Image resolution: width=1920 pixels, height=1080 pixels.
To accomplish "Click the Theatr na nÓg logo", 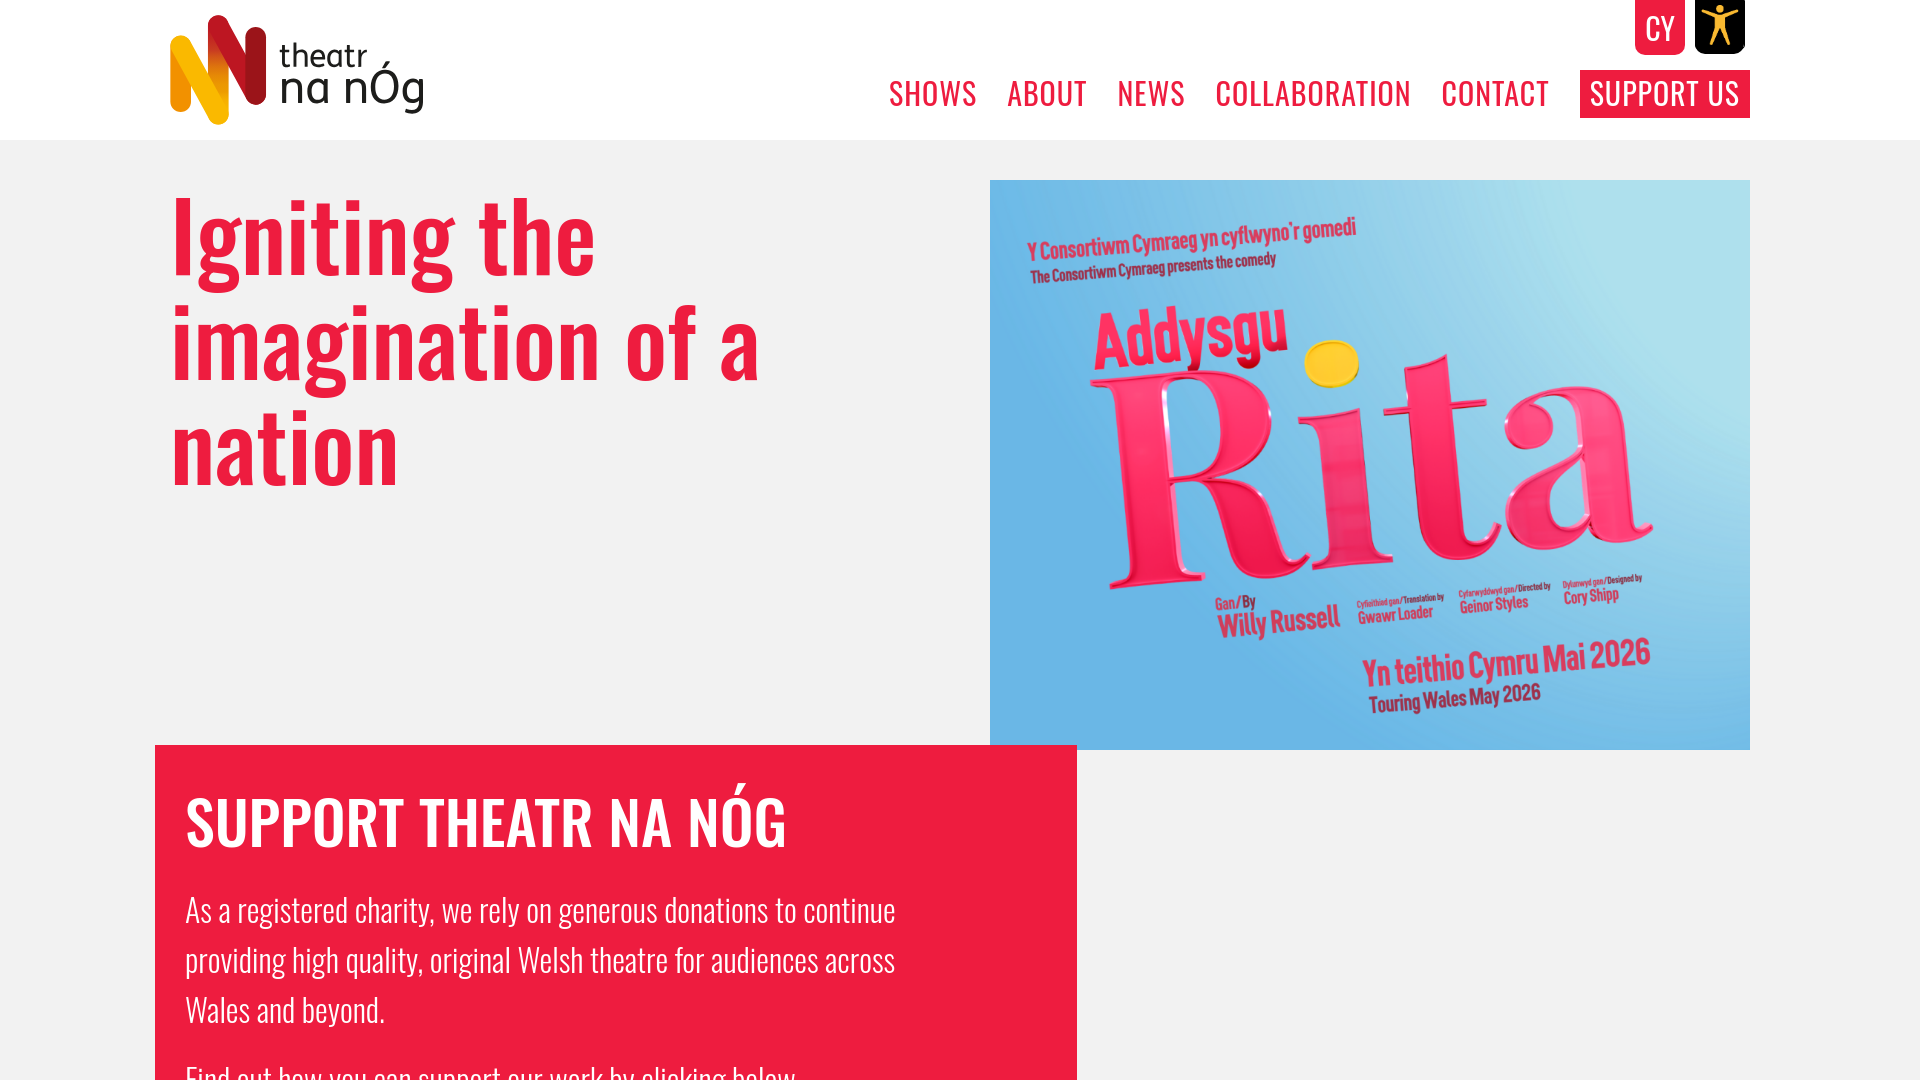I will coord(297,70).
